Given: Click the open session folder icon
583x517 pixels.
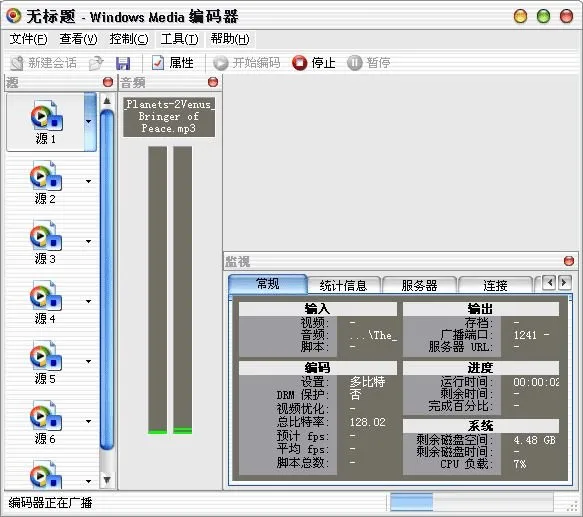Looking at the screenshot, I should (x=96, y=63).
